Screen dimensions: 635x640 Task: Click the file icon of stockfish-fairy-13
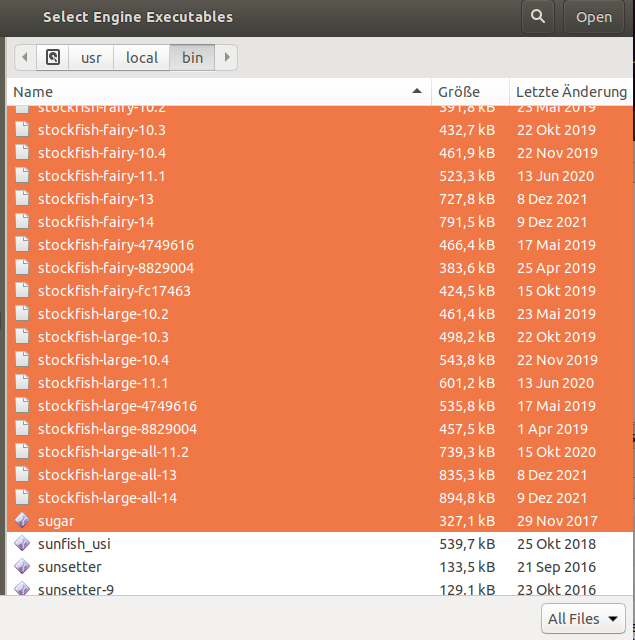coord(22,198)
